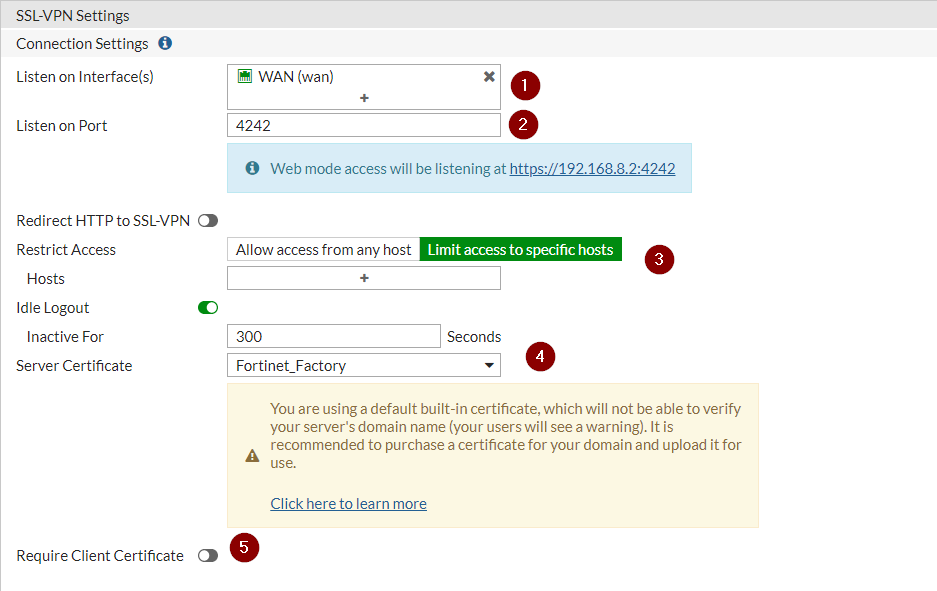The height and width of the screenshot is (591, 937).
Task: Remove WAN interface with the X icon
Action: [489, 76]
